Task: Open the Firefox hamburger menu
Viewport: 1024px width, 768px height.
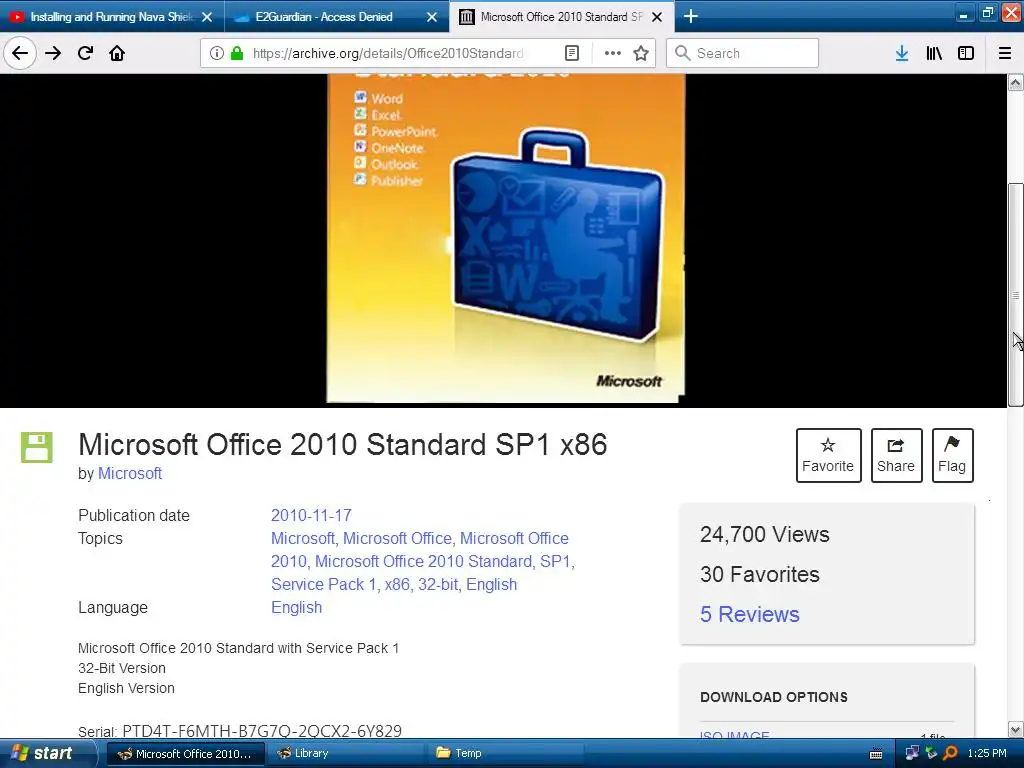Action: click(1005, 53)
